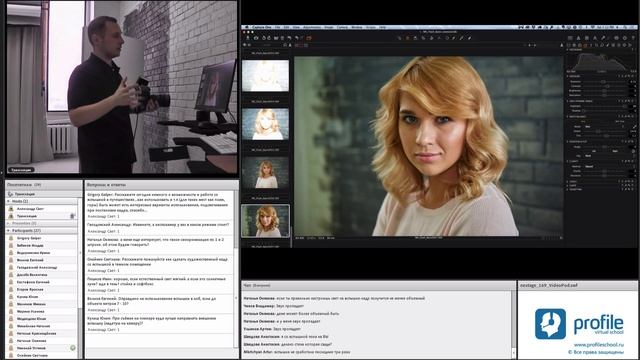Click the Highlight slider in HDR panel
The width and height of the screenshot is (640, 360).
tap(624, 106)
